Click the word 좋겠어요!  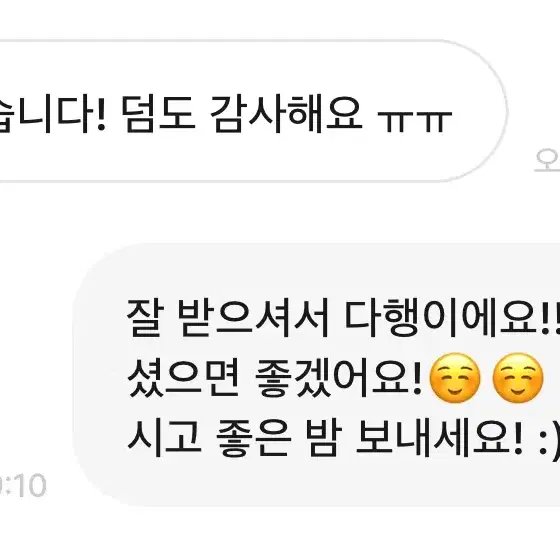pyautogui.click(x=339, y=378)
